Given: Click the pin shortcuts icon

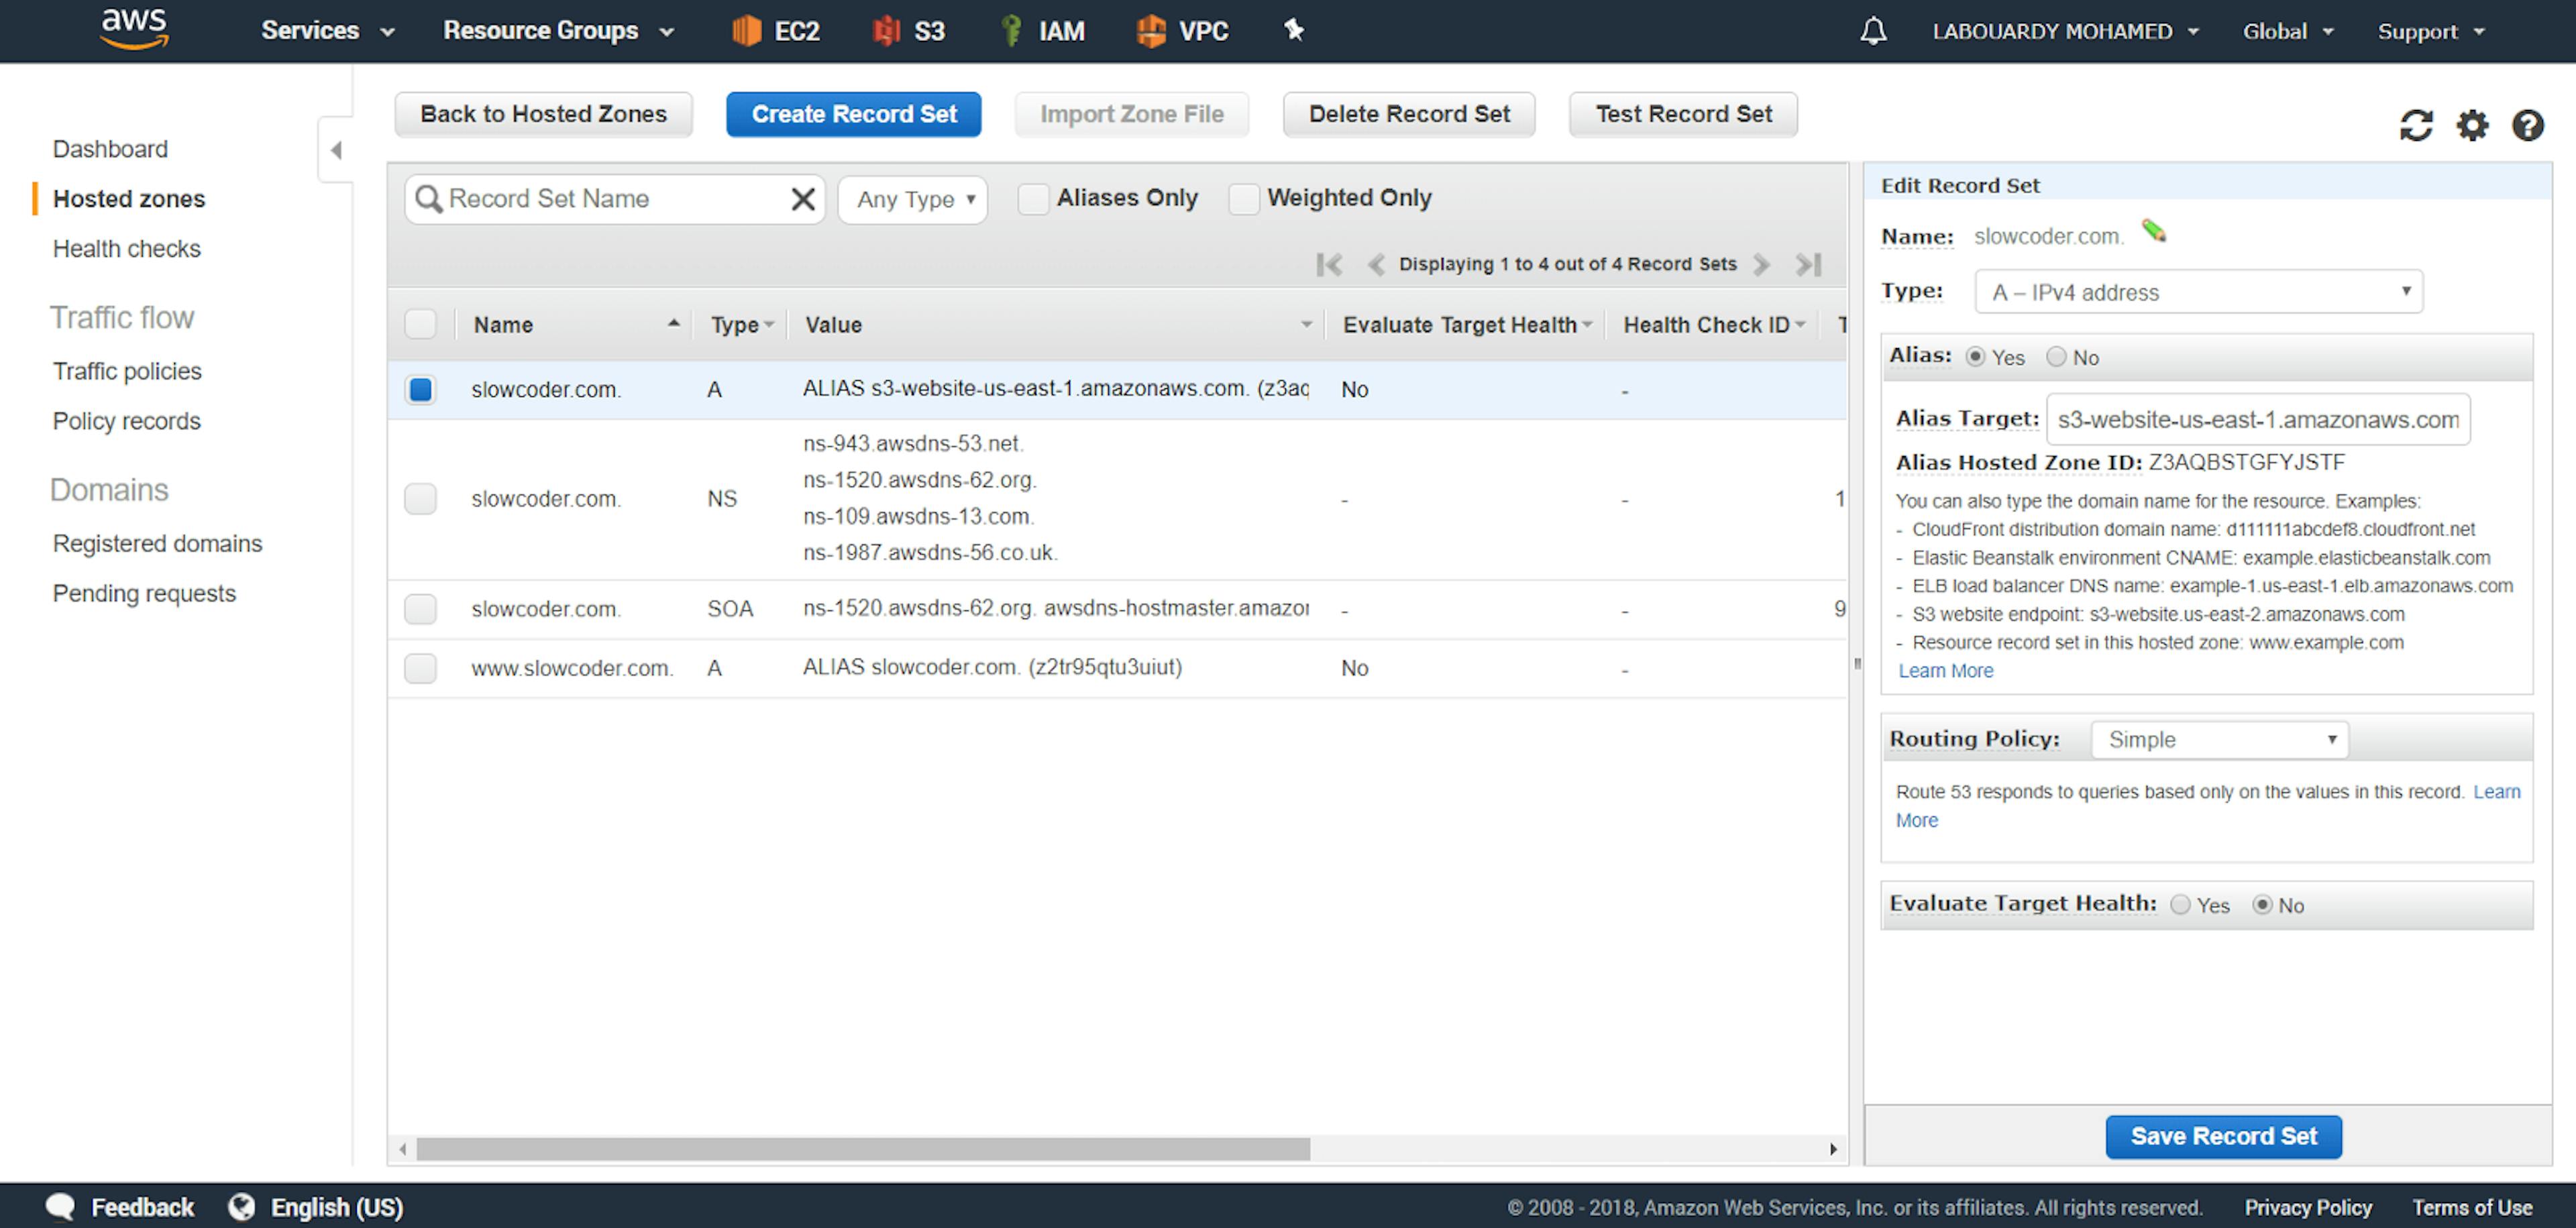Looking at the screenshot, I should 1294,30.
